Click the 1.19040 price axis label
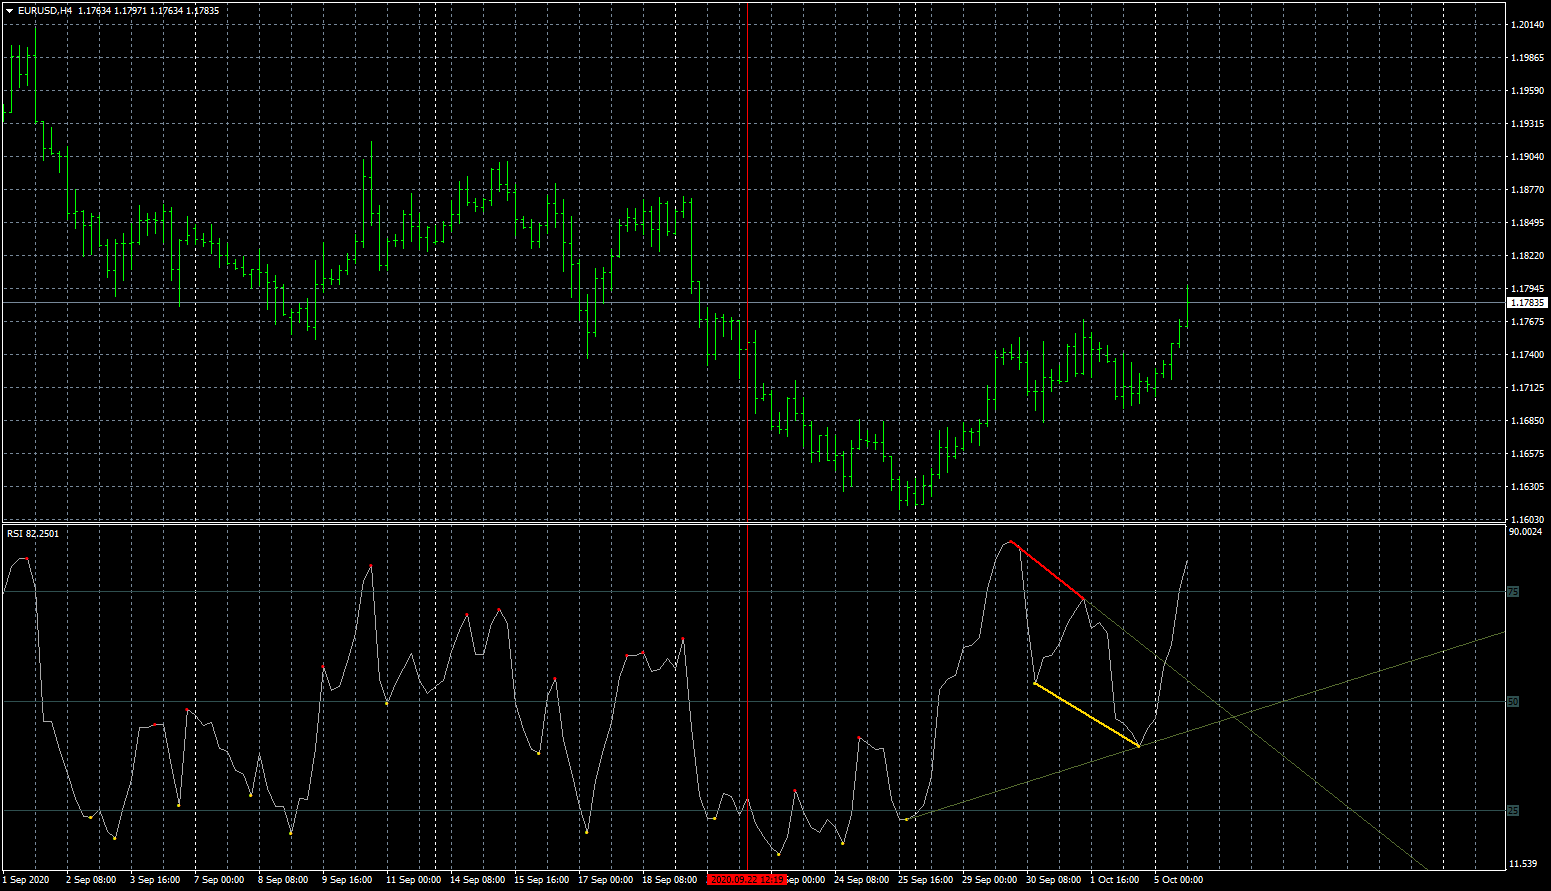Image resolution: width=1551 pixels, height=891 pixels. [x=1526, y=157]
